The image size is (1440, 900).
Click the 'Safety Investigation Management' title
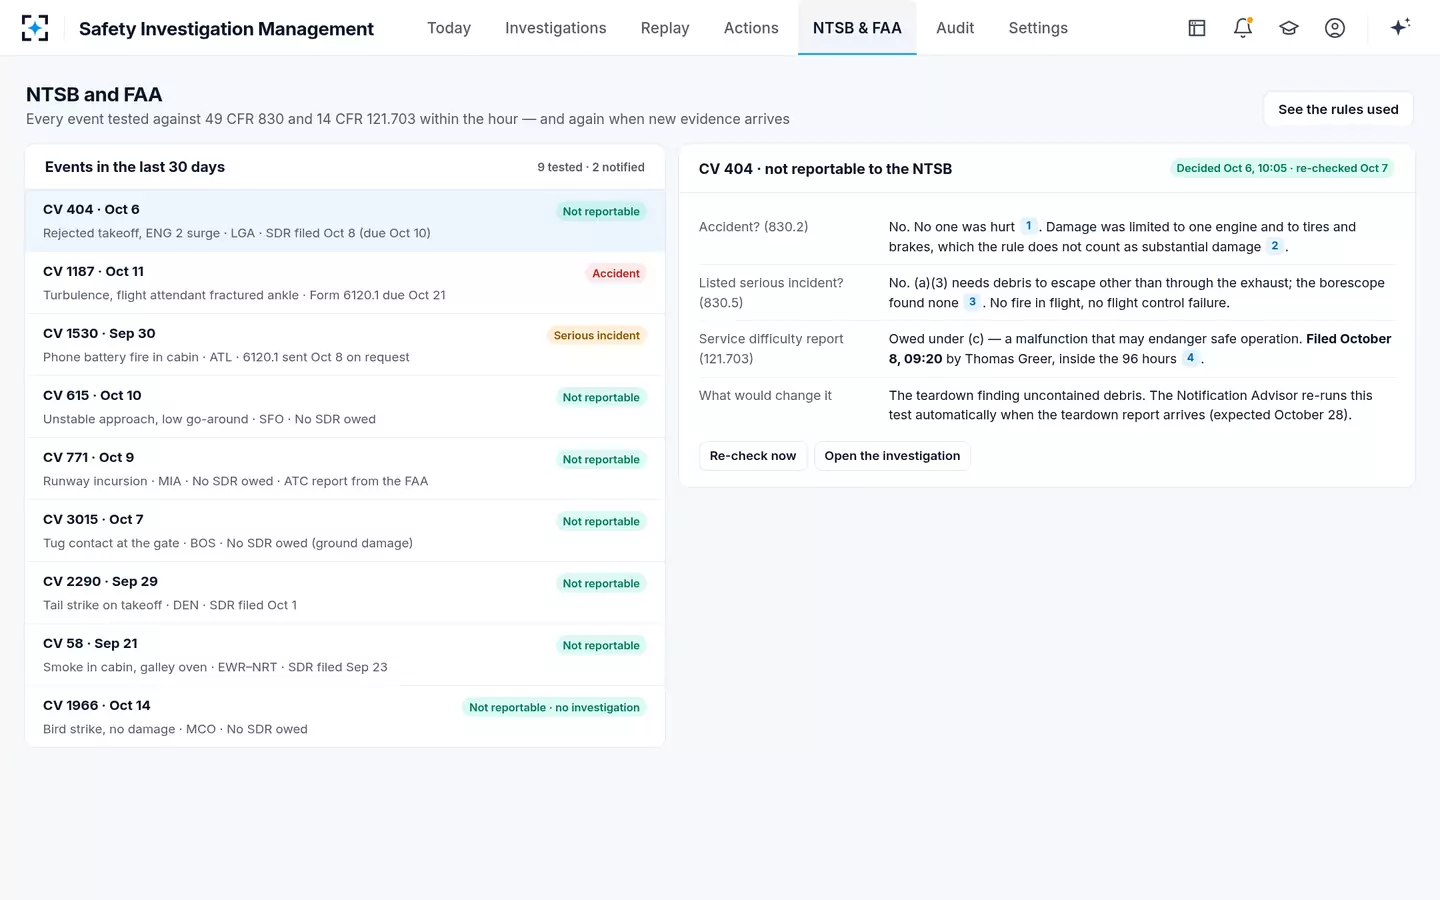pos(226,29)
